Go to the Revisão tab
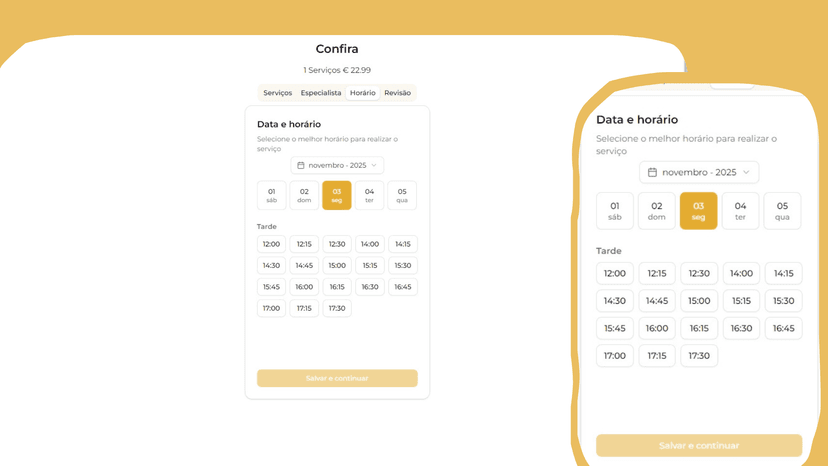The height and width of the screenshot is (466, 828). [397, 93]
